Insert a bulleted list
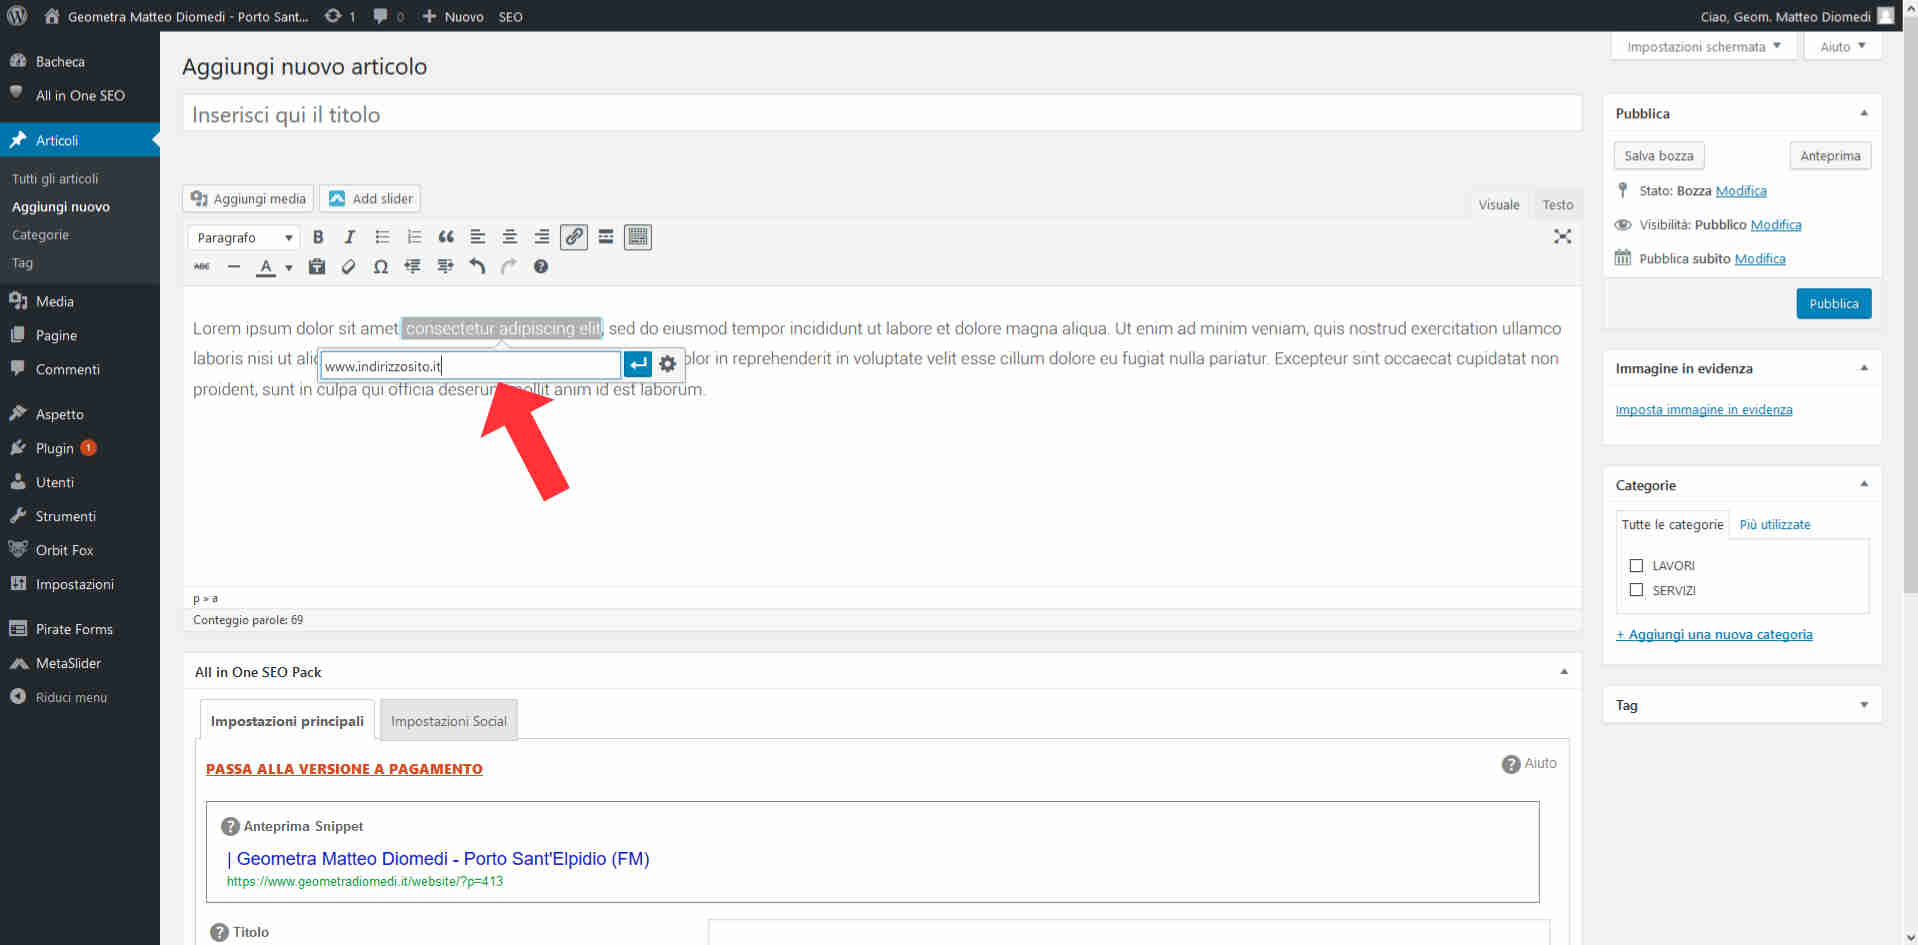This screenshot has height=945, width=1918. 382,237
